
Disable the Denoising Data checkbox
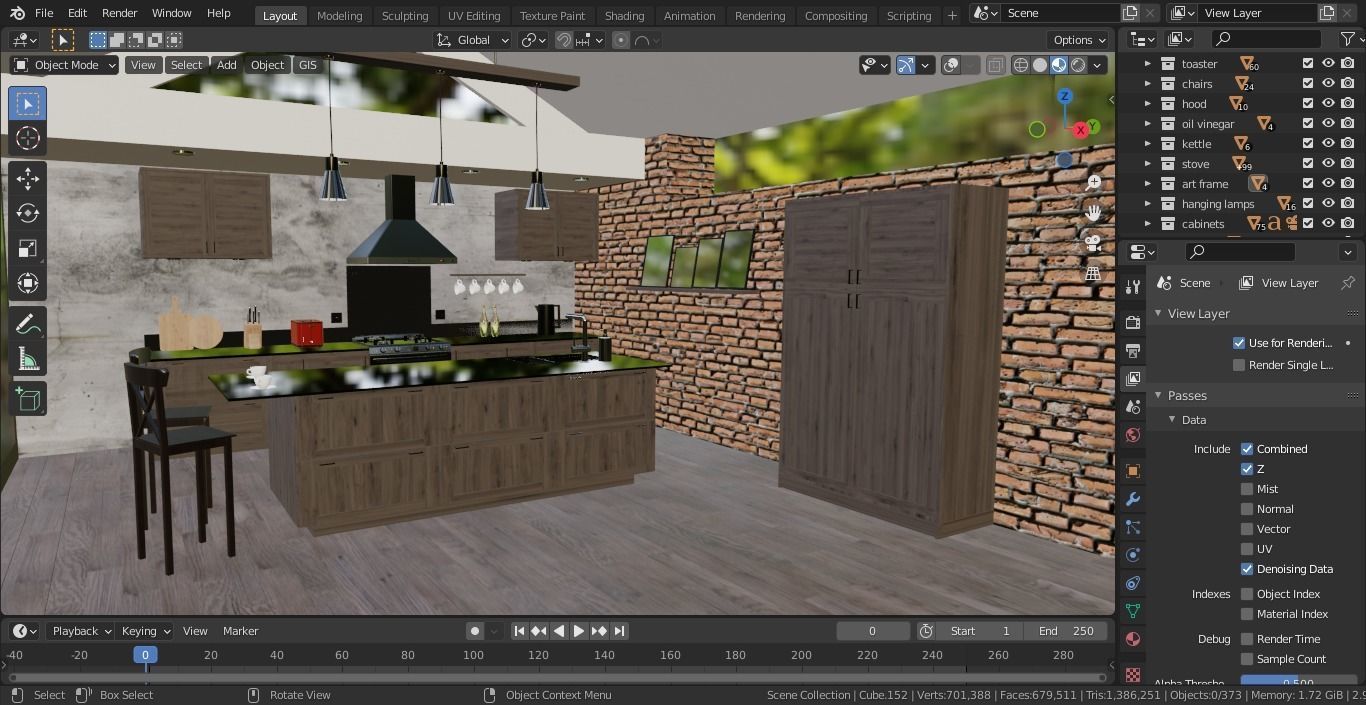point(1247,569)
